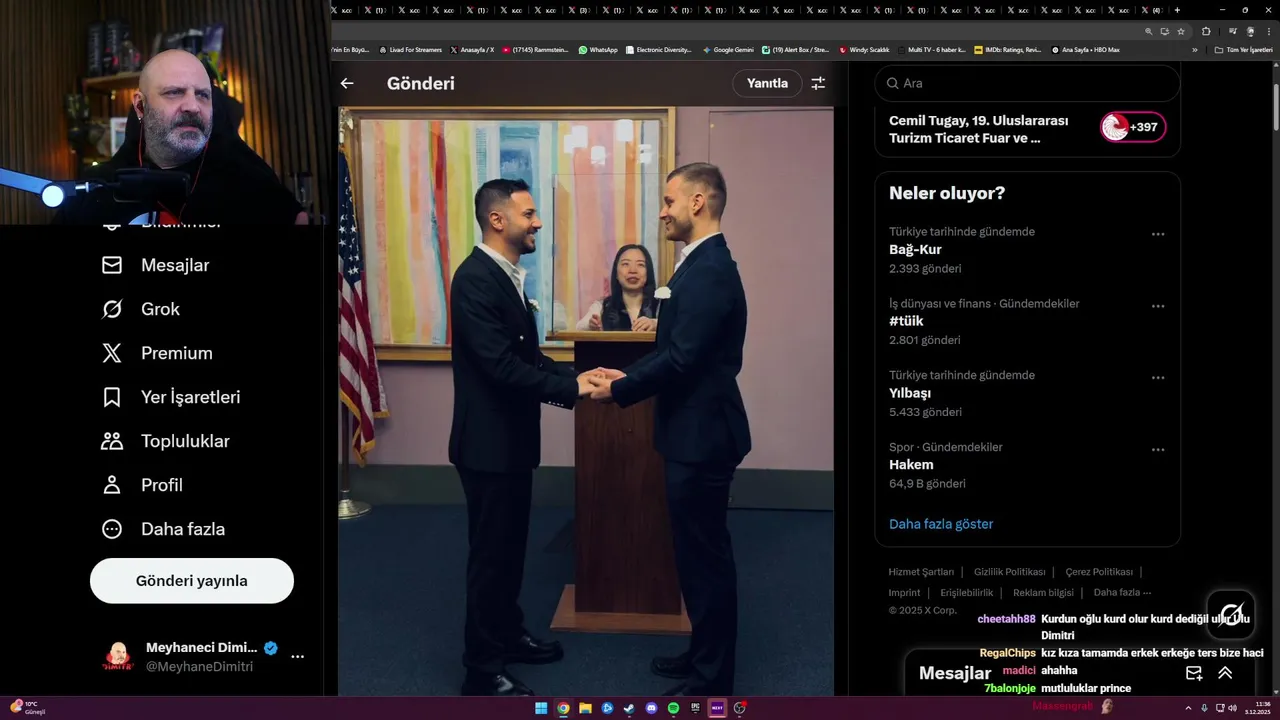Open WhatsApp bookmark
Viewport: 1280px width, 720px height.
click(x=598, y=49)
